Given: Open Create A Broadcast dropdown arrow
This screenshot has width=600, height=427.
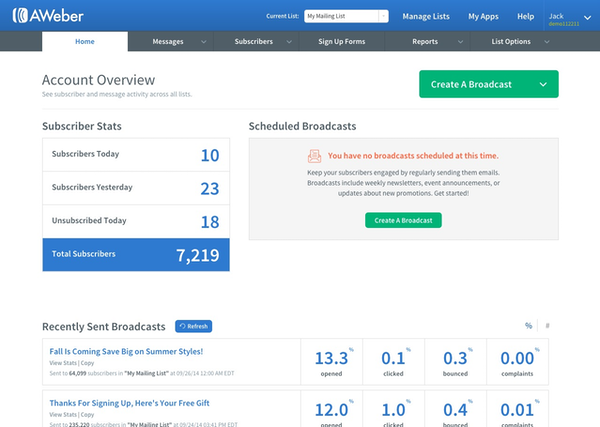Looking at the screenshot, I should [543, 84].
